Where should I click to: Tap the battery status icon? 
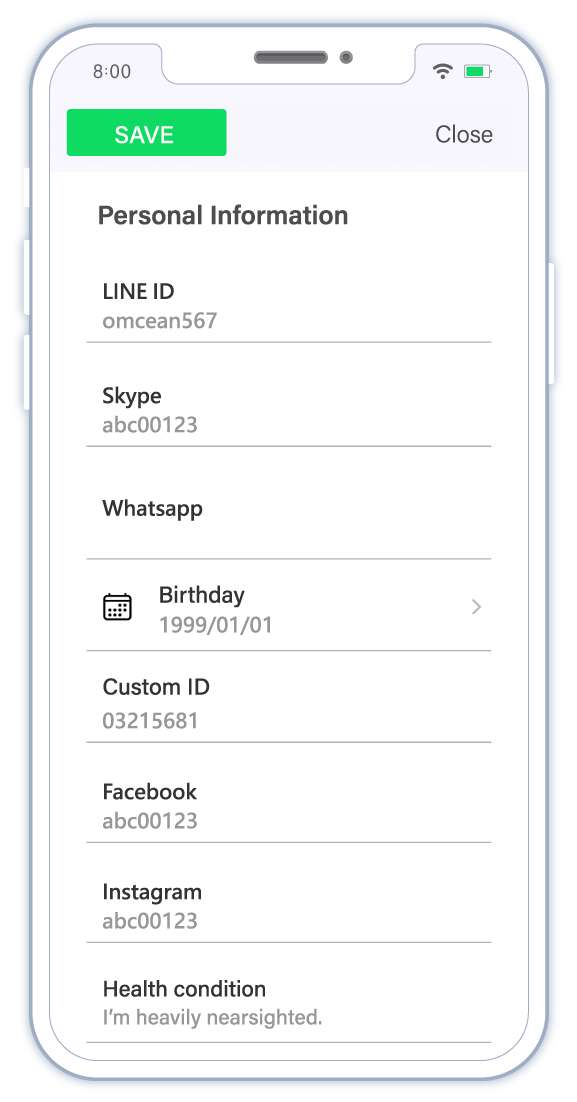point(477,71)
